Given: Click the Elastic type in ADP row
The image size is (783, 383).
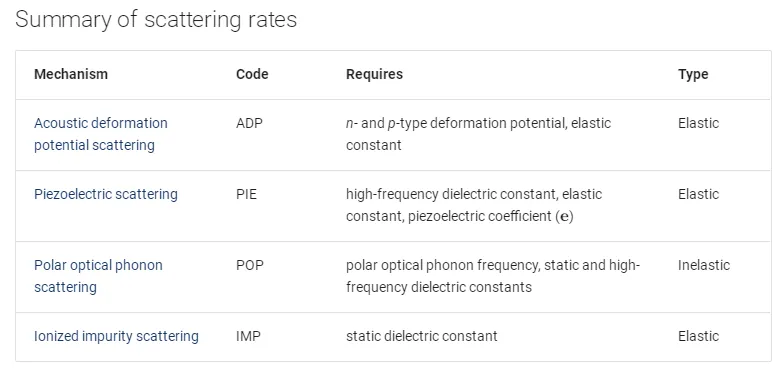Looking at the screenshot, I should 699,123.
